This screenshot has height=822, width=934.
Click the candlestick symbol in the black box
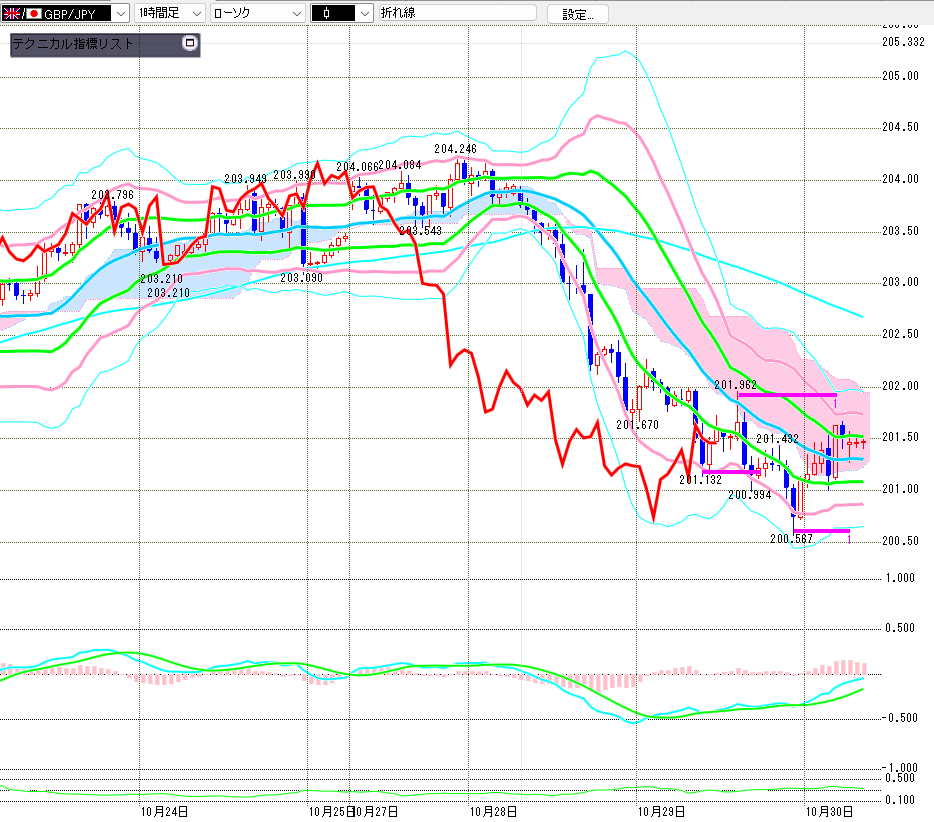point(326,14)
